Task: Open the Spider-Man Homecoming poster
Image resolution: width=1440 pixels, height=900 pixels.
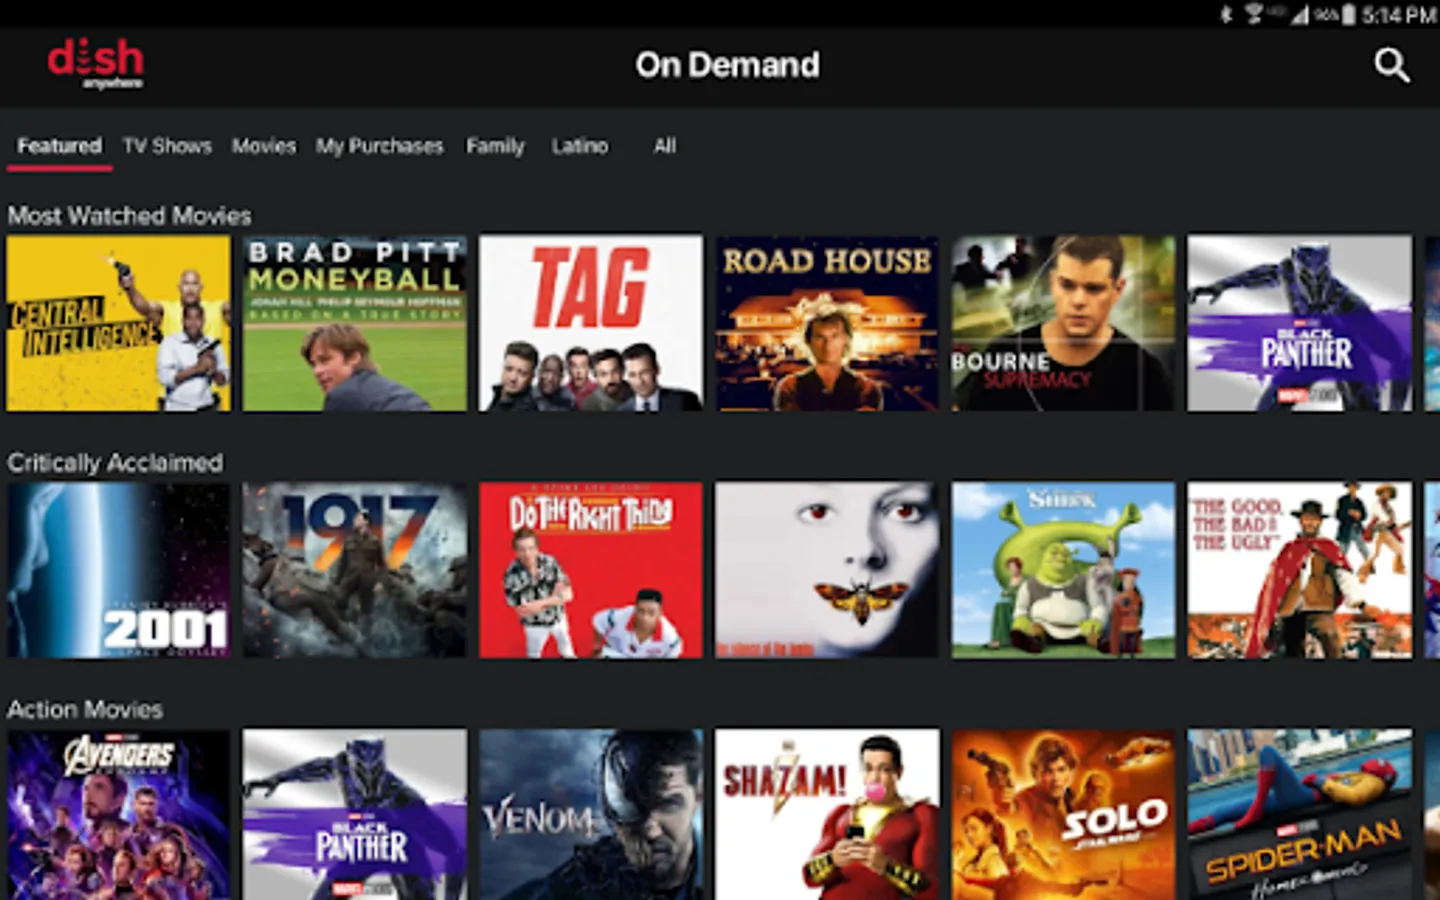Action: tap(1299, 814)
